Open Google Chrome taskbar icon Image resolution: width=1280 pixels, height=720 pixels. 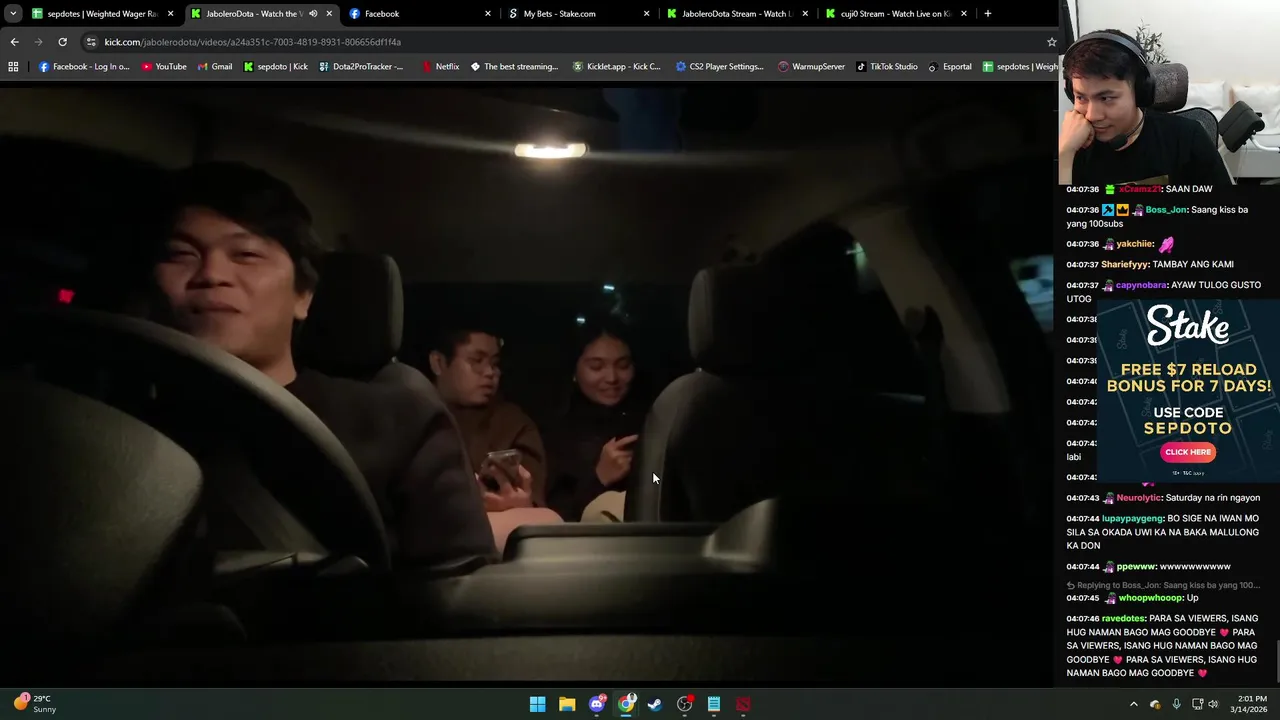(626, 704)
